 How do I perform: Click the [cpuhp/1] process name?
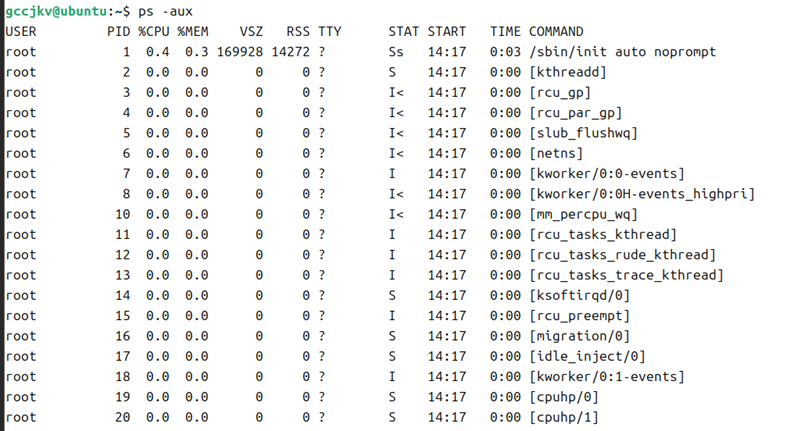coord(564,417)
